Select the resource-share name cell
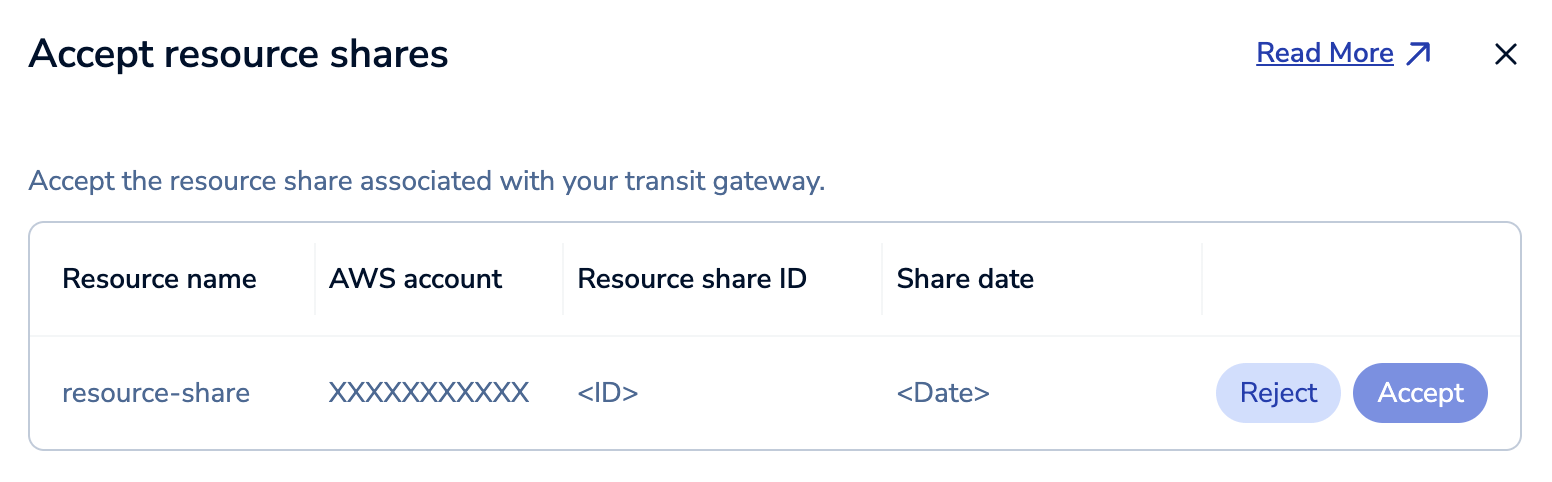The width and height of the screenshot is (1552, 482). coord(156,393)
